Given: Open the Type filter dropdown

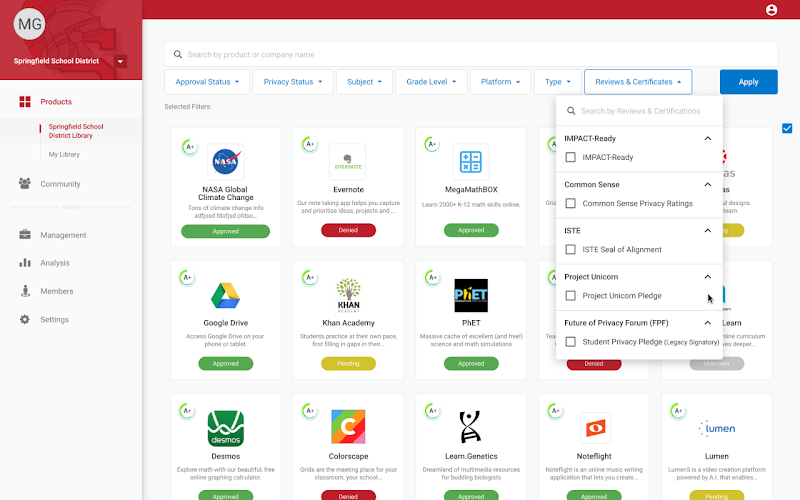Looking at the screenshot, I should 558,82.
